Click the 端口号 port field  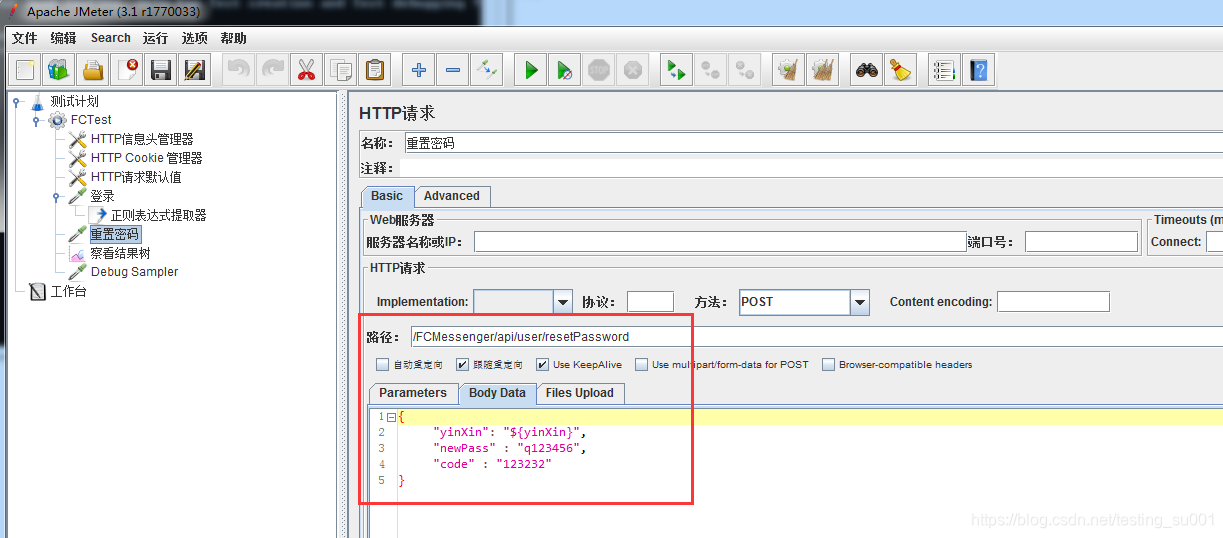pos(1081,241)
